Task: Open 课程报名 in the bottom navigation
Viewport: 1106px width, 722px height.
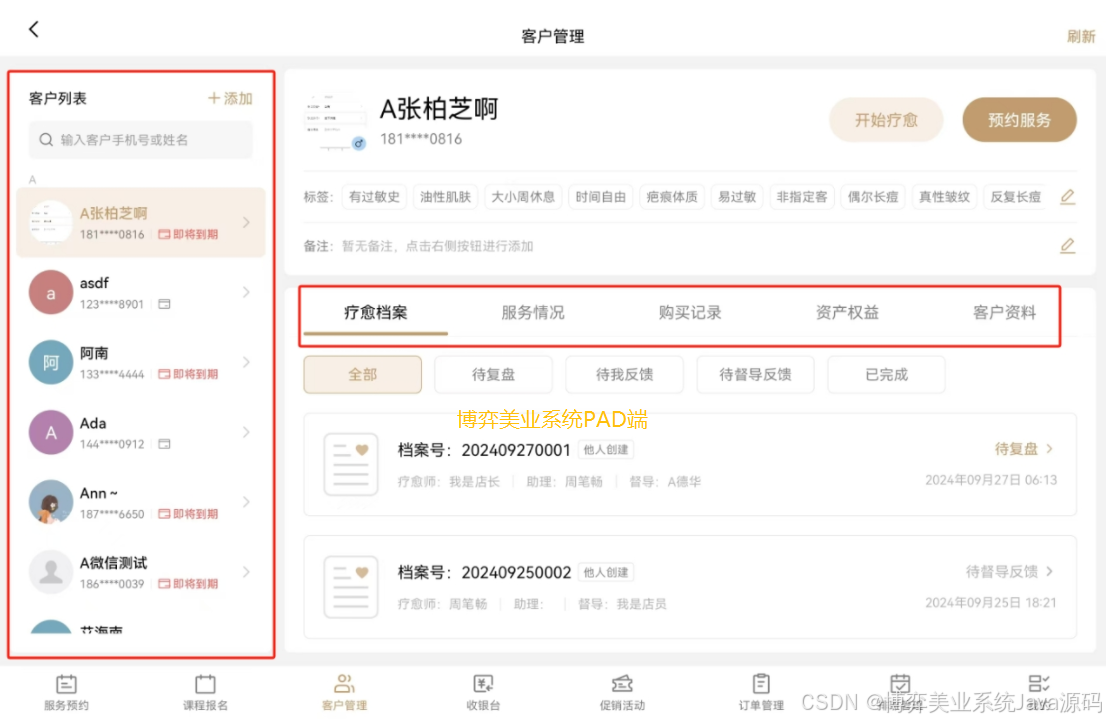Action: coord(205,692)
